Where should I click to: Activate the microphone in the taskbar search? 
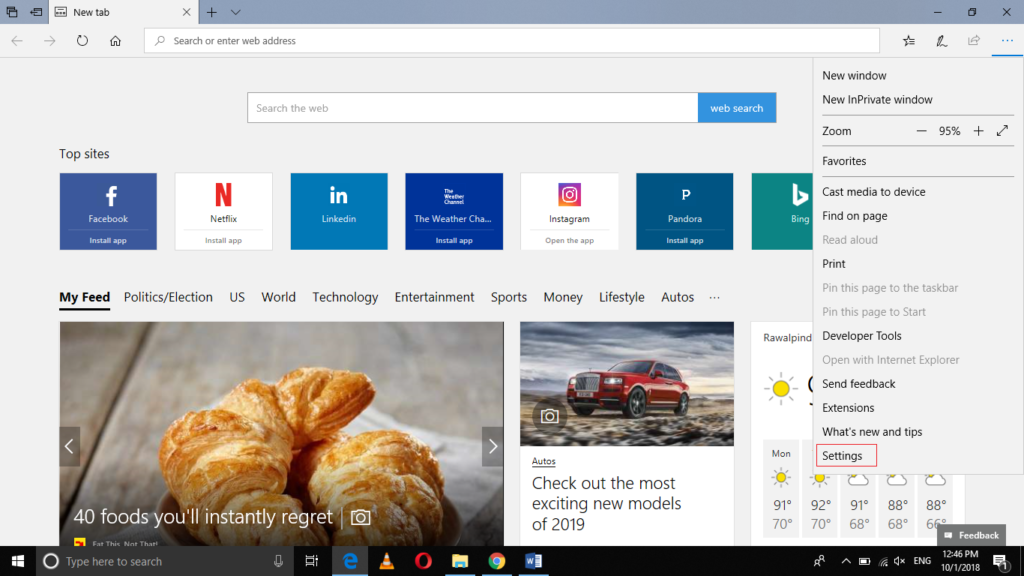pos(277,561)
